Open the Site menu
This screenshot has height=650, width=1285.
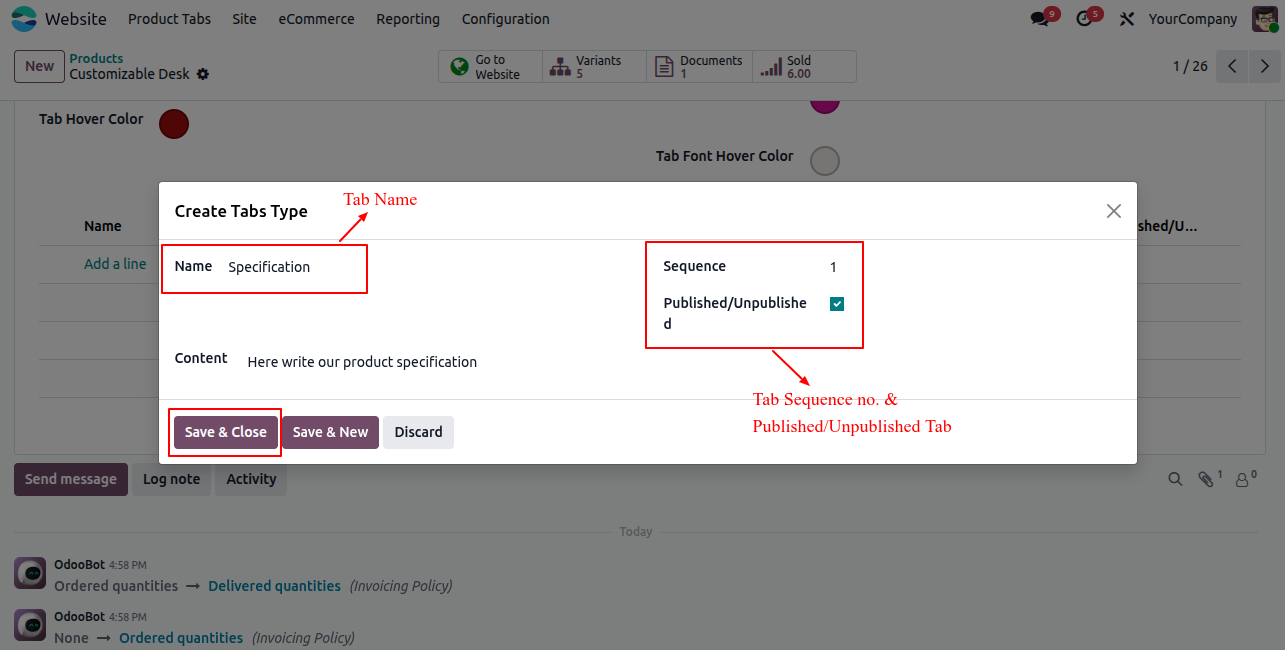coord(244,19)
